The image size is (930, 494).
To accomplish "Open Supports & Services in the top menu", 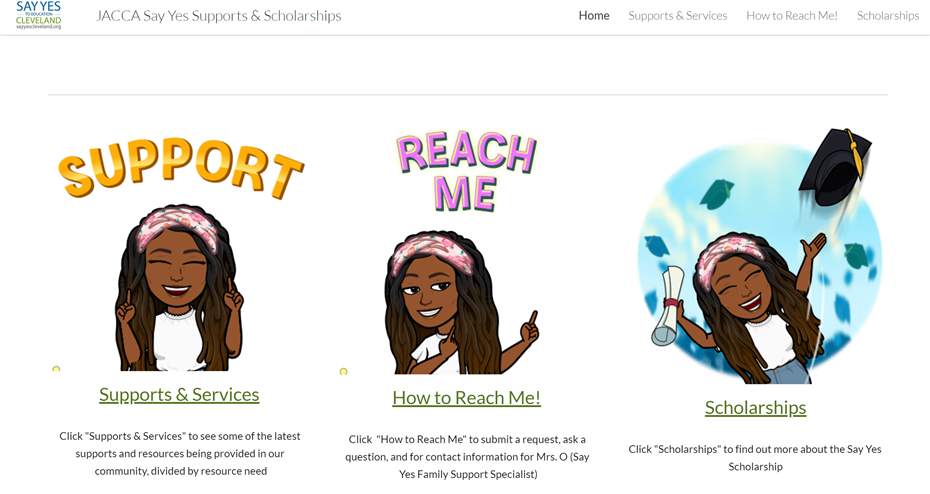I will coord(677,16).
